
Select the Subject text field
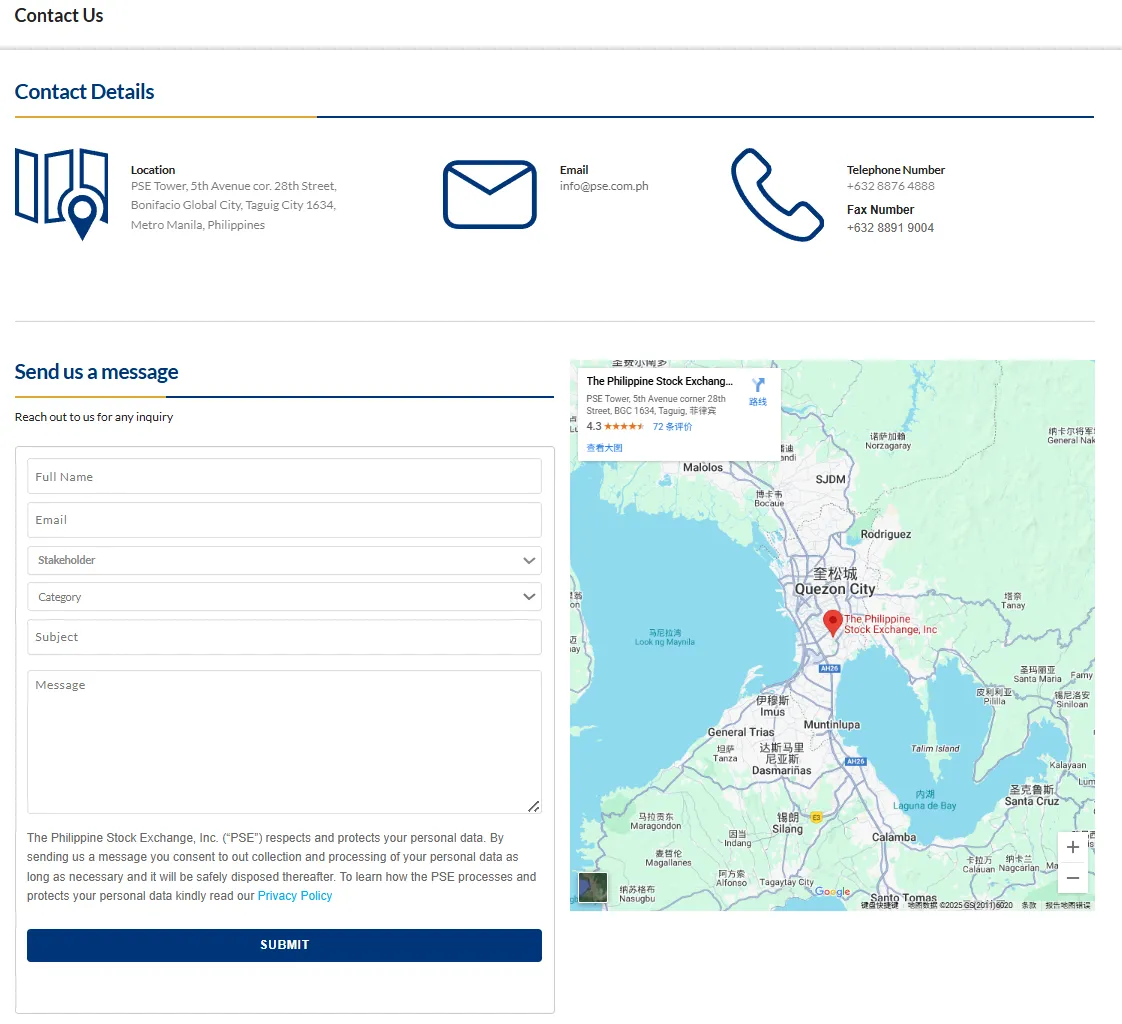(x=284, y=637)
